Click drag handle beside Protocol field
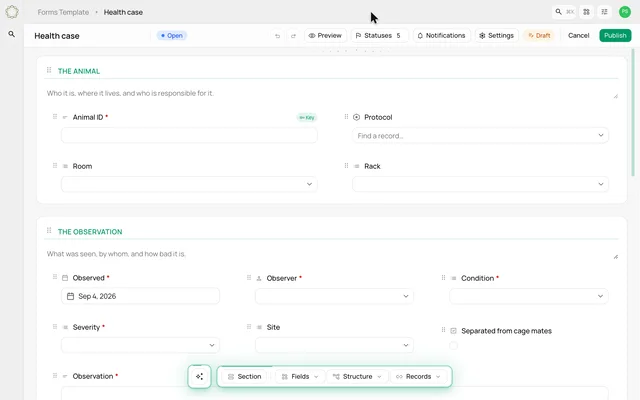640x400 pixels. pyautogui.click(x=346, y=117)
